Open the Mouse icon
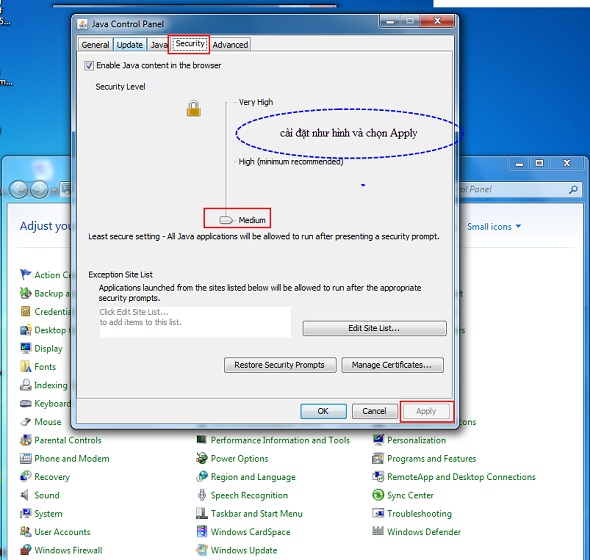 click(x=25, y=422)
